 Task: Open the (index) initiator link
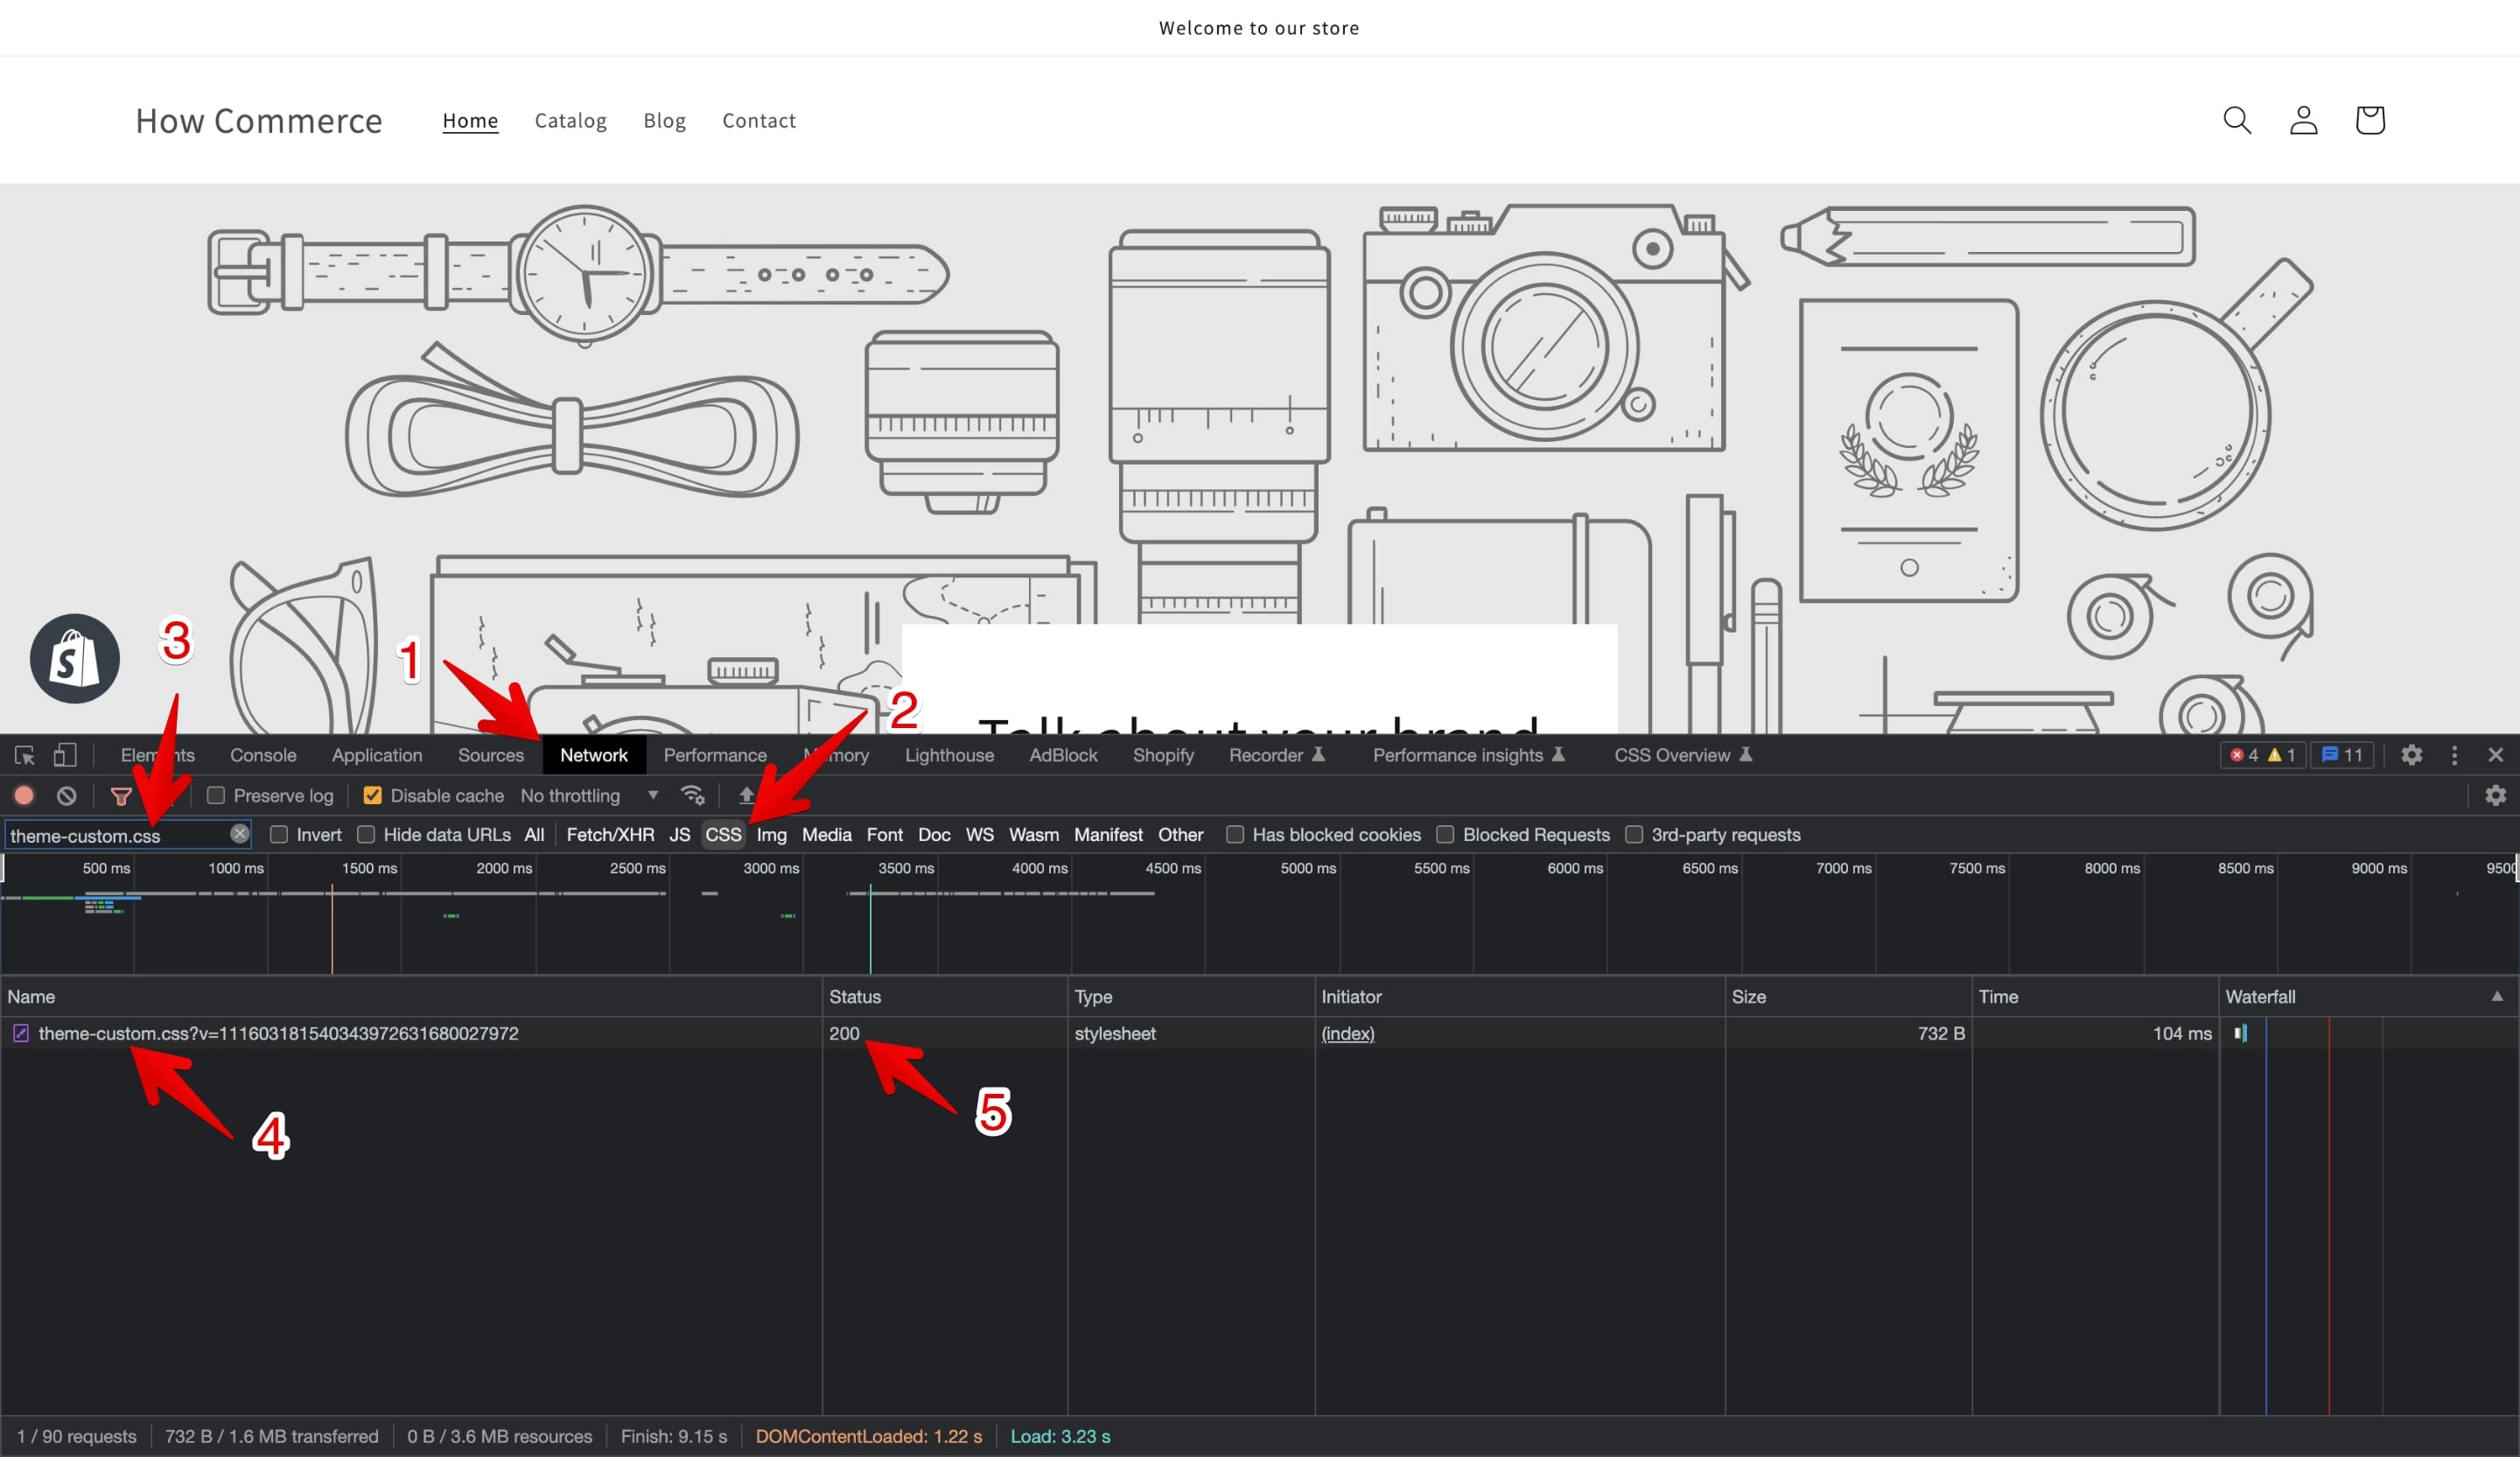[1347, 1033]
